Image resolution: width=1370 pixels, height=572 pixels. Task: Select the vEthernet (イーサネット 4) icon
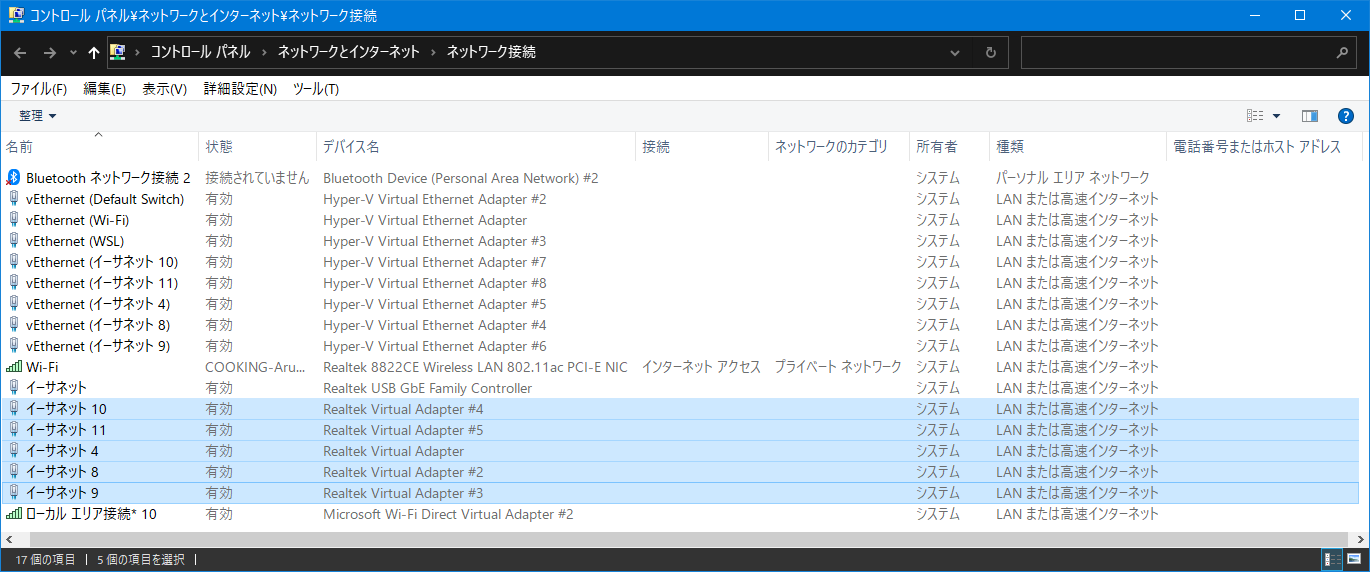(x=13, y=304)
